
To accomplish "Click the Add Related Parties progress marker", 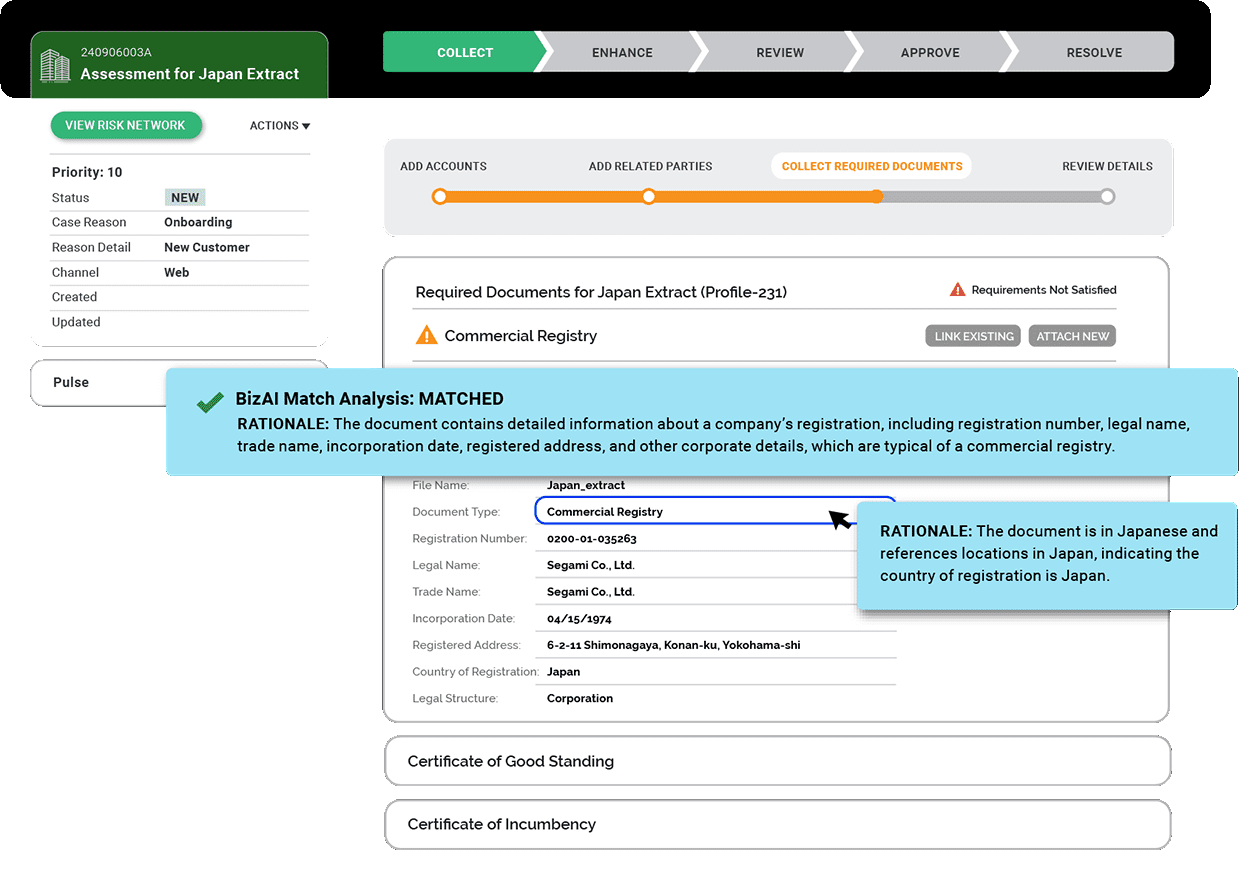I will pos(649,197).
